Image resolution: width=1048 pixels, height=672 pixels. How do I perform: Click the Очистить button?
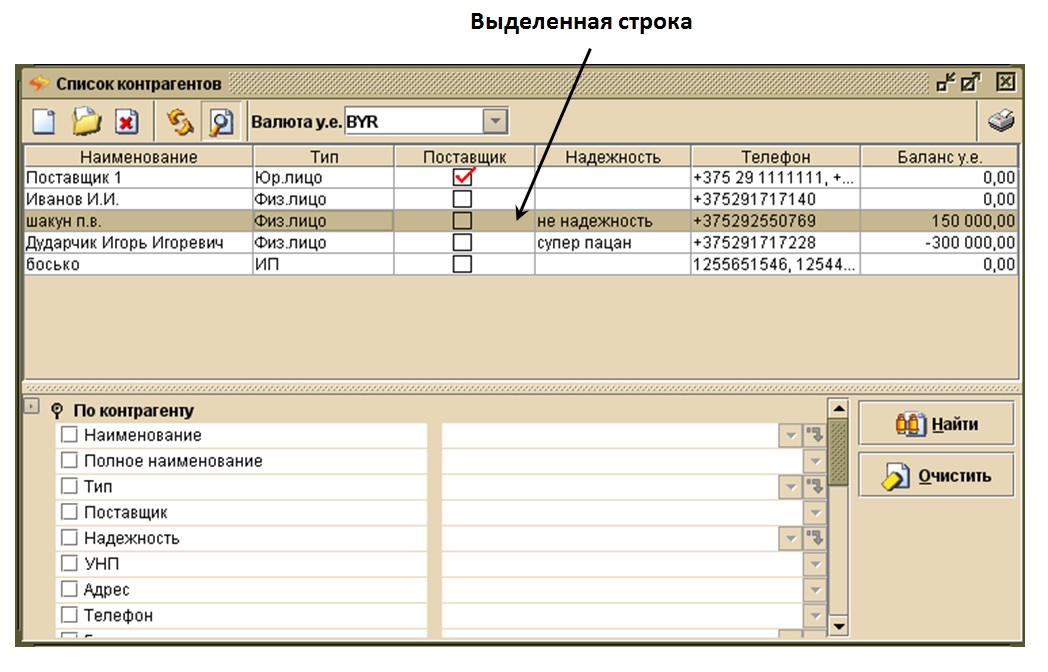936,475
